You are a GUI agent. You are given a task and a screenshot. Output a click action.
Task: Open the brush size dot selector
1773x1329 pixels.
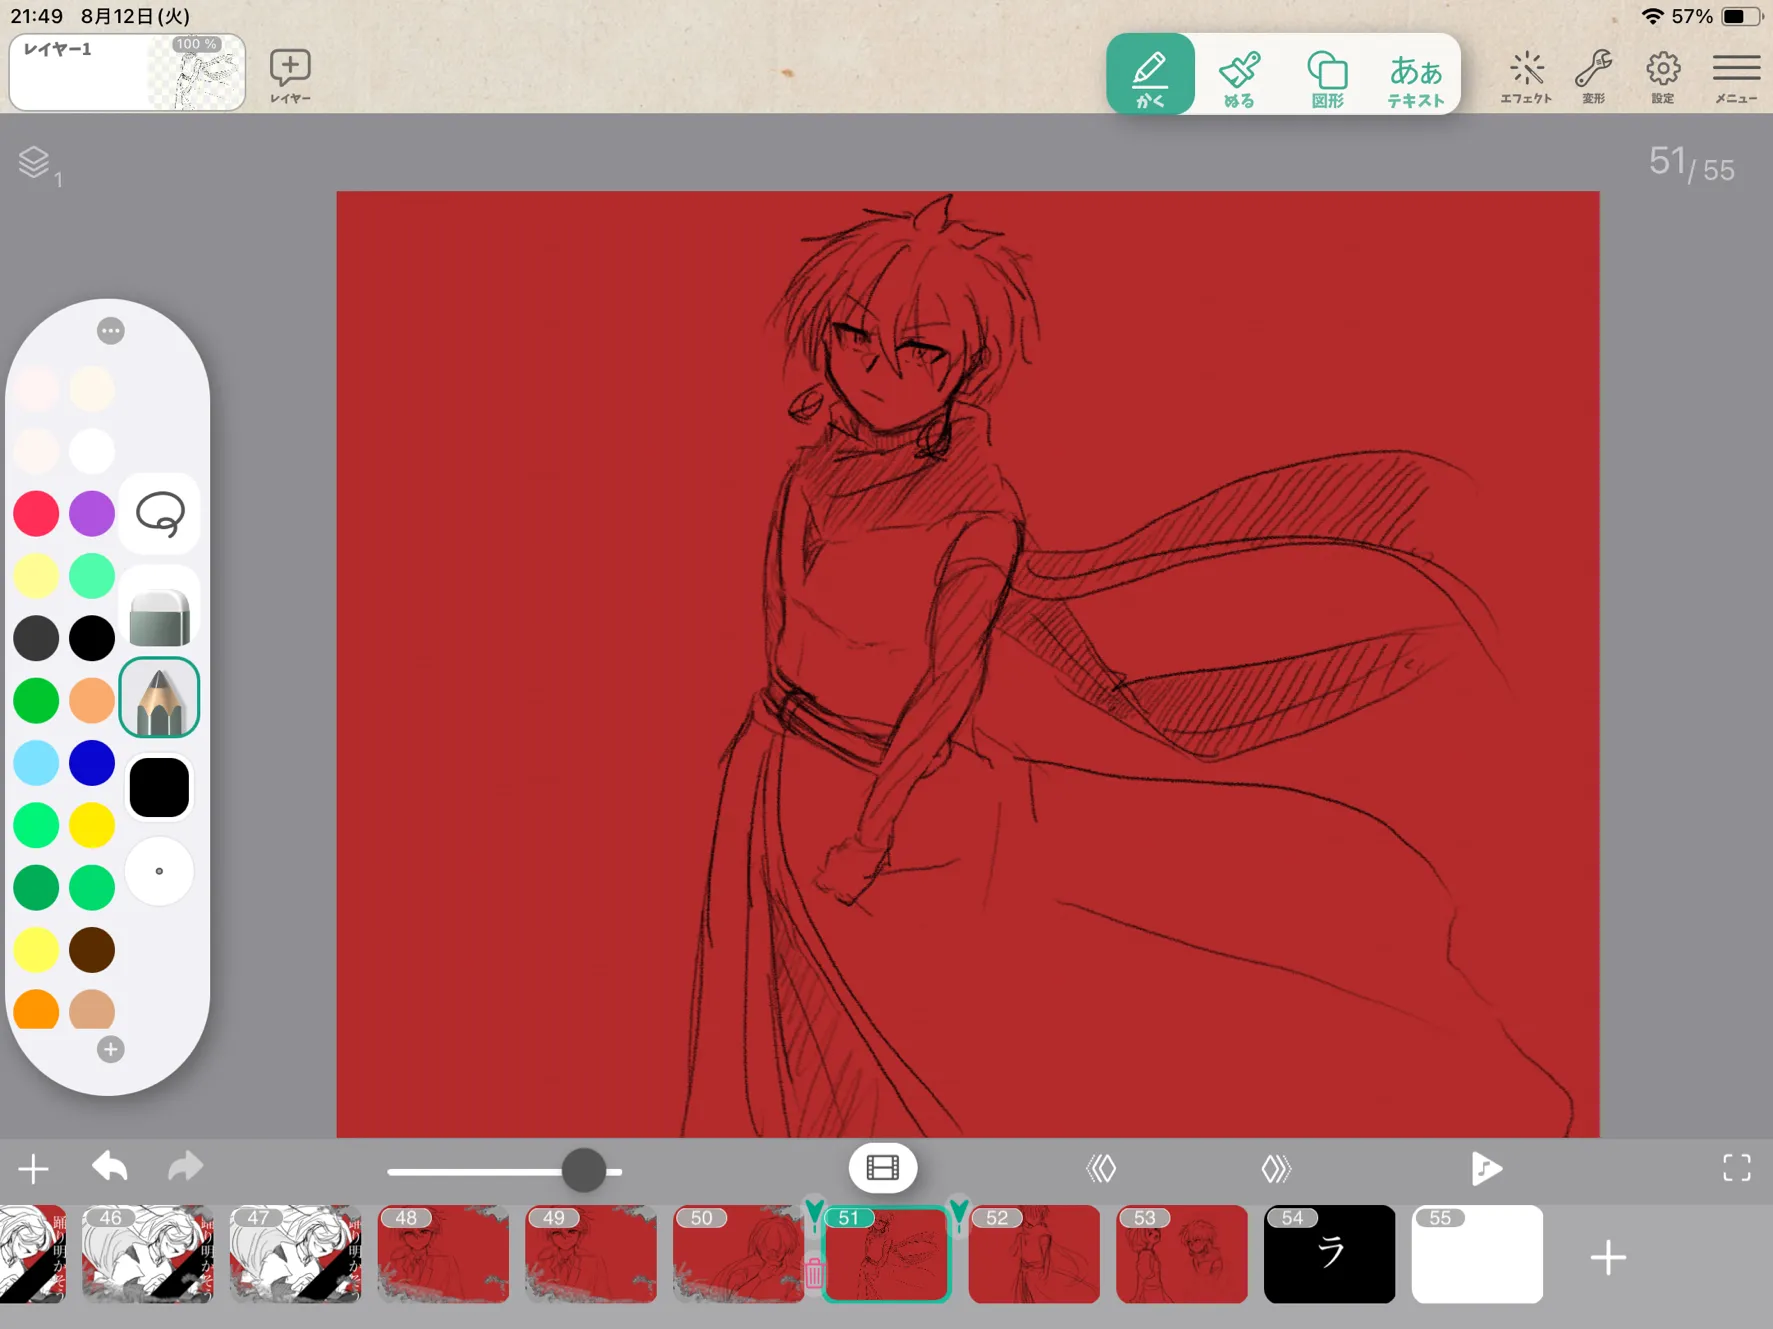point(159,871)
